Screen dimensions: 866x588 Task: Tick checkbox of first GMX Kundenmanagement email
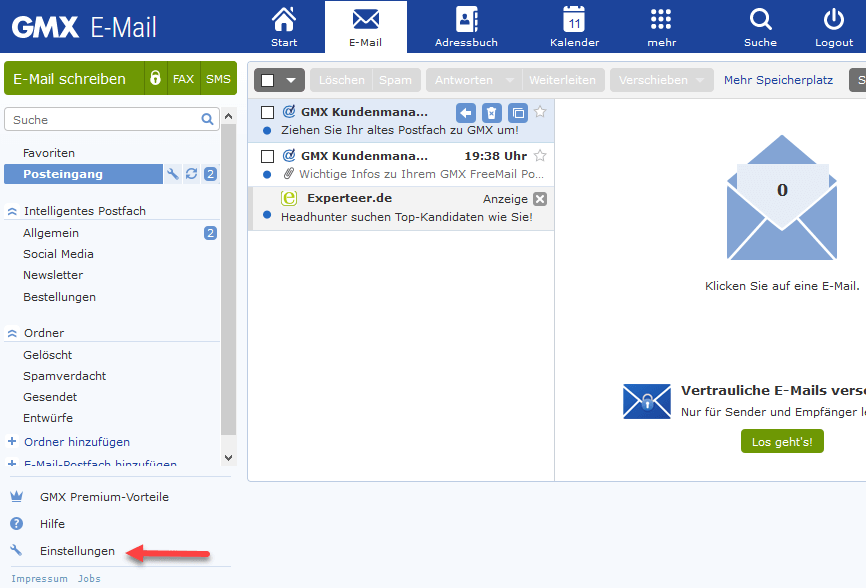click(x=267, y=112)
